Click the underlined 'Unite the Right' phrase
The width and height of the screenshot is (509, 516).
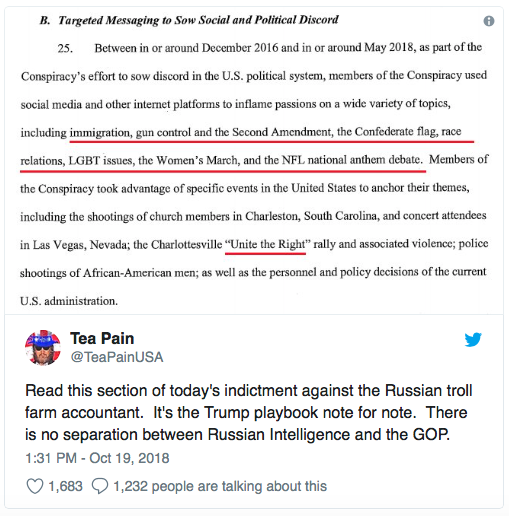(265, 244)
